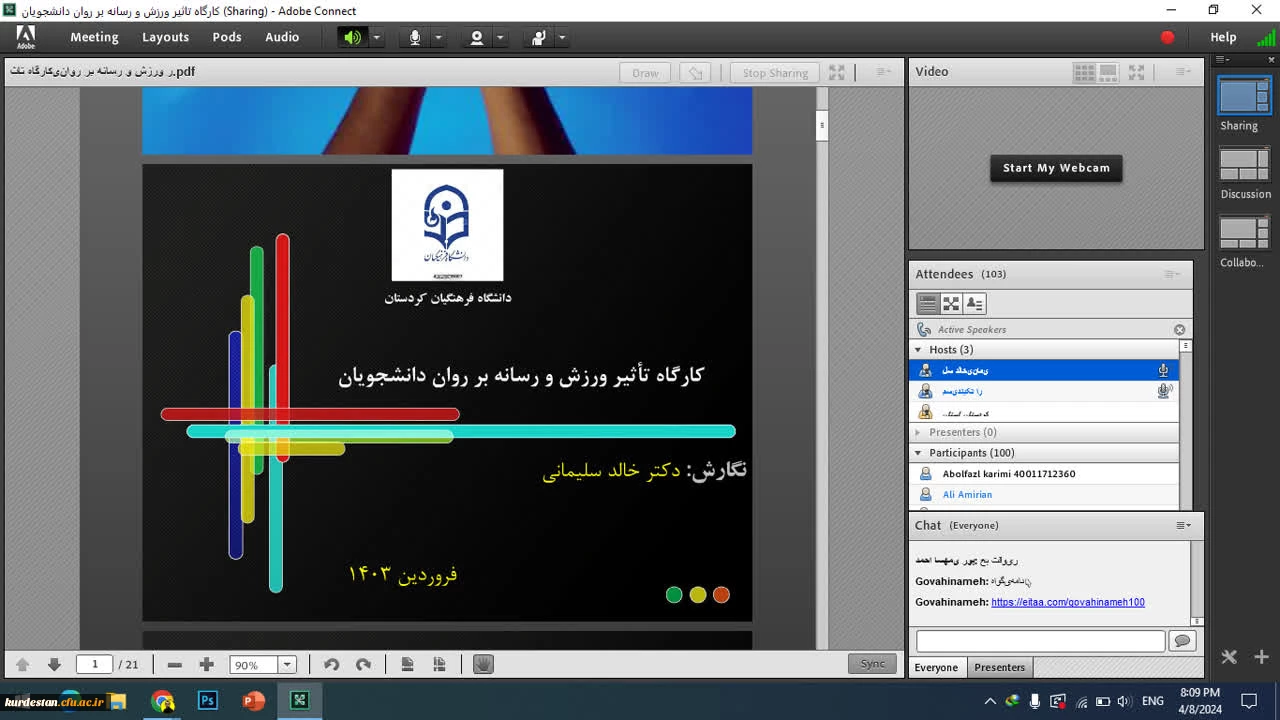Image resolution: width=1280 pixels, height=720 pixels.
Task: Click the chat message input field
Action: 1040,641
